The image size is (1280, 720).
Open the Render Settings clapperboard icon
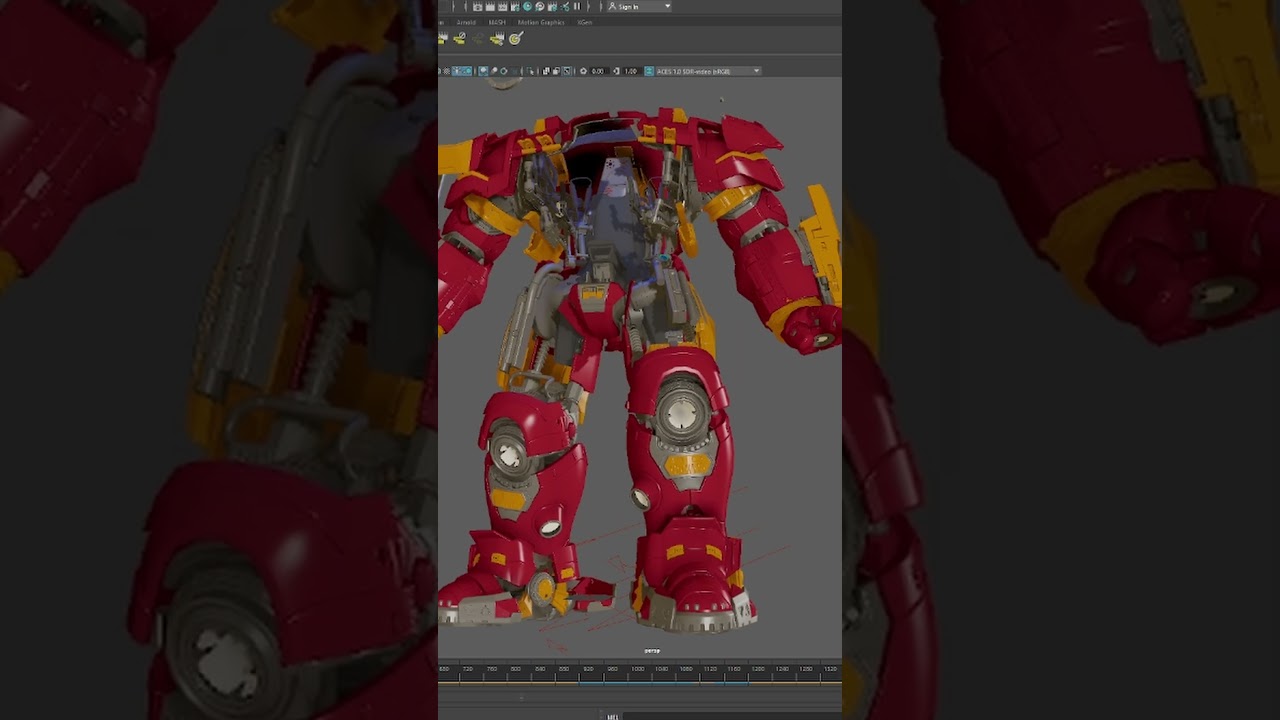coord(514,7)
